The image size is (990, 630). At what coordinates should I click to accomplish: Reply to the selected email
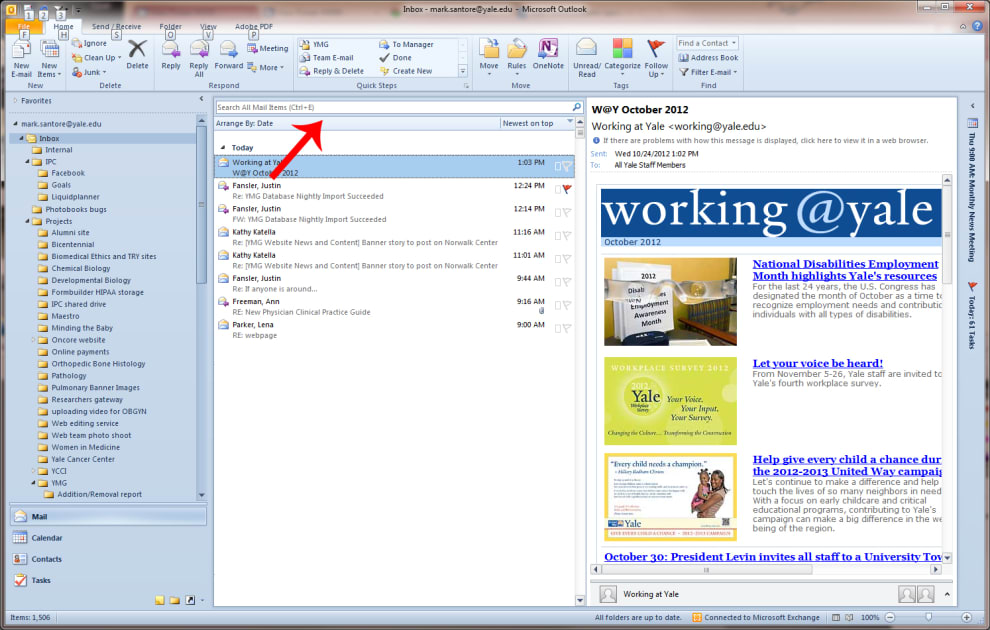click(x=170, y=55)
